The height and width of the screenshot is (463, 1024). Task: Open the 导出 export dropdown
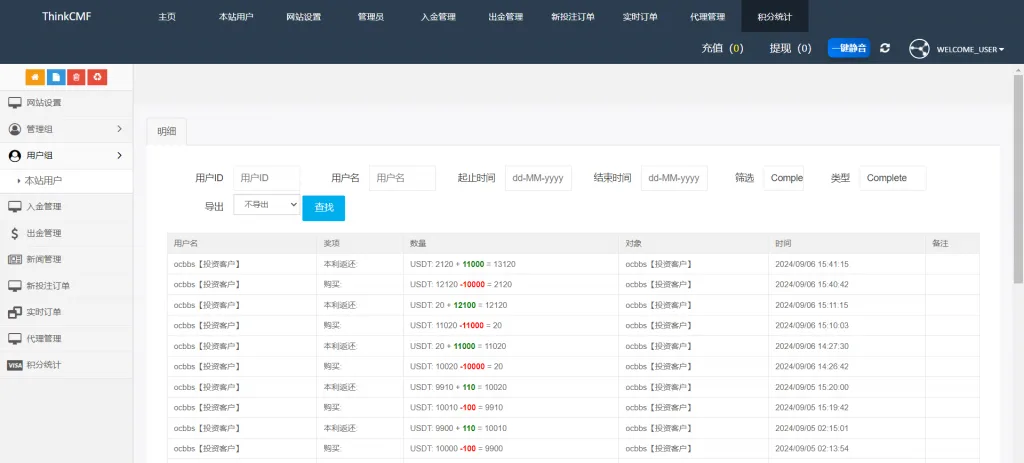[266, 204]
